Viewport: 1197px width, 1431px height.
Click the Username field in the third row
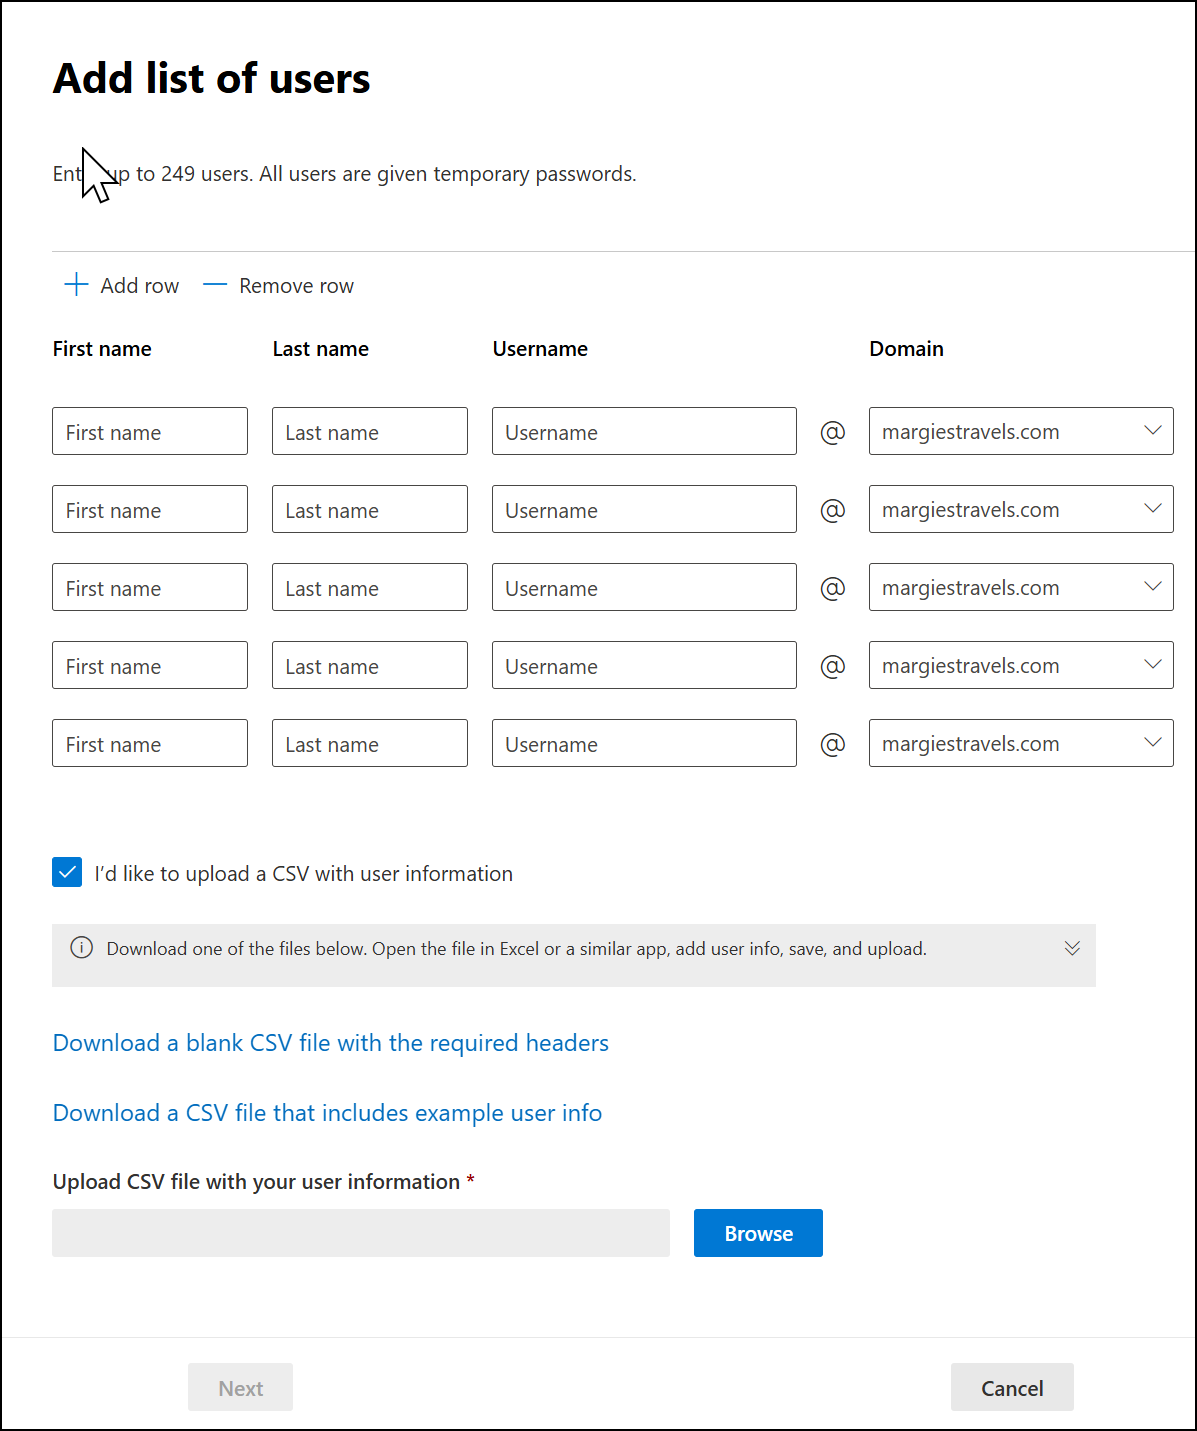tap(644, 587)
